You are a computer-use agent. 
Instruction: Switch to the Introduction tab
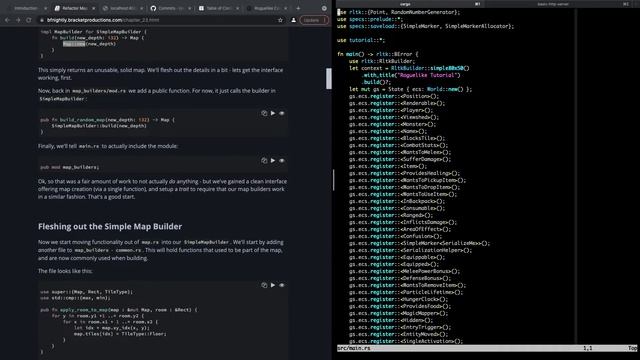click(25, 8)
